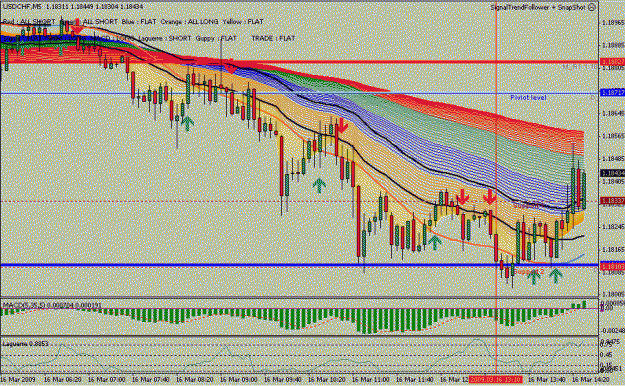The image size is (625, 386).
Task: Click the blue 1.18717 pivot price tag
Action: click(612, 92)
